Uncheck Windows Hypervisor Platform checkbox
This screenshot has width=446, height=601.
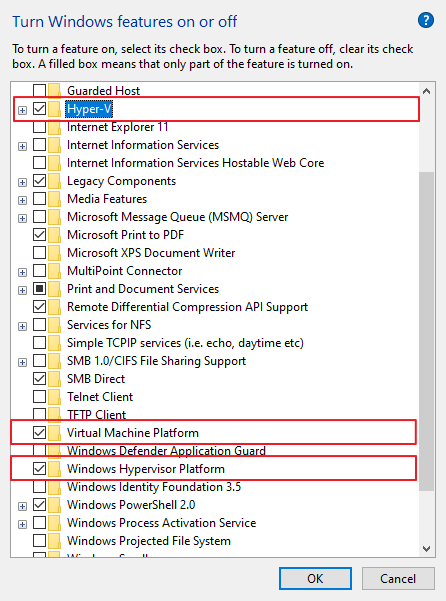[39, 468]
